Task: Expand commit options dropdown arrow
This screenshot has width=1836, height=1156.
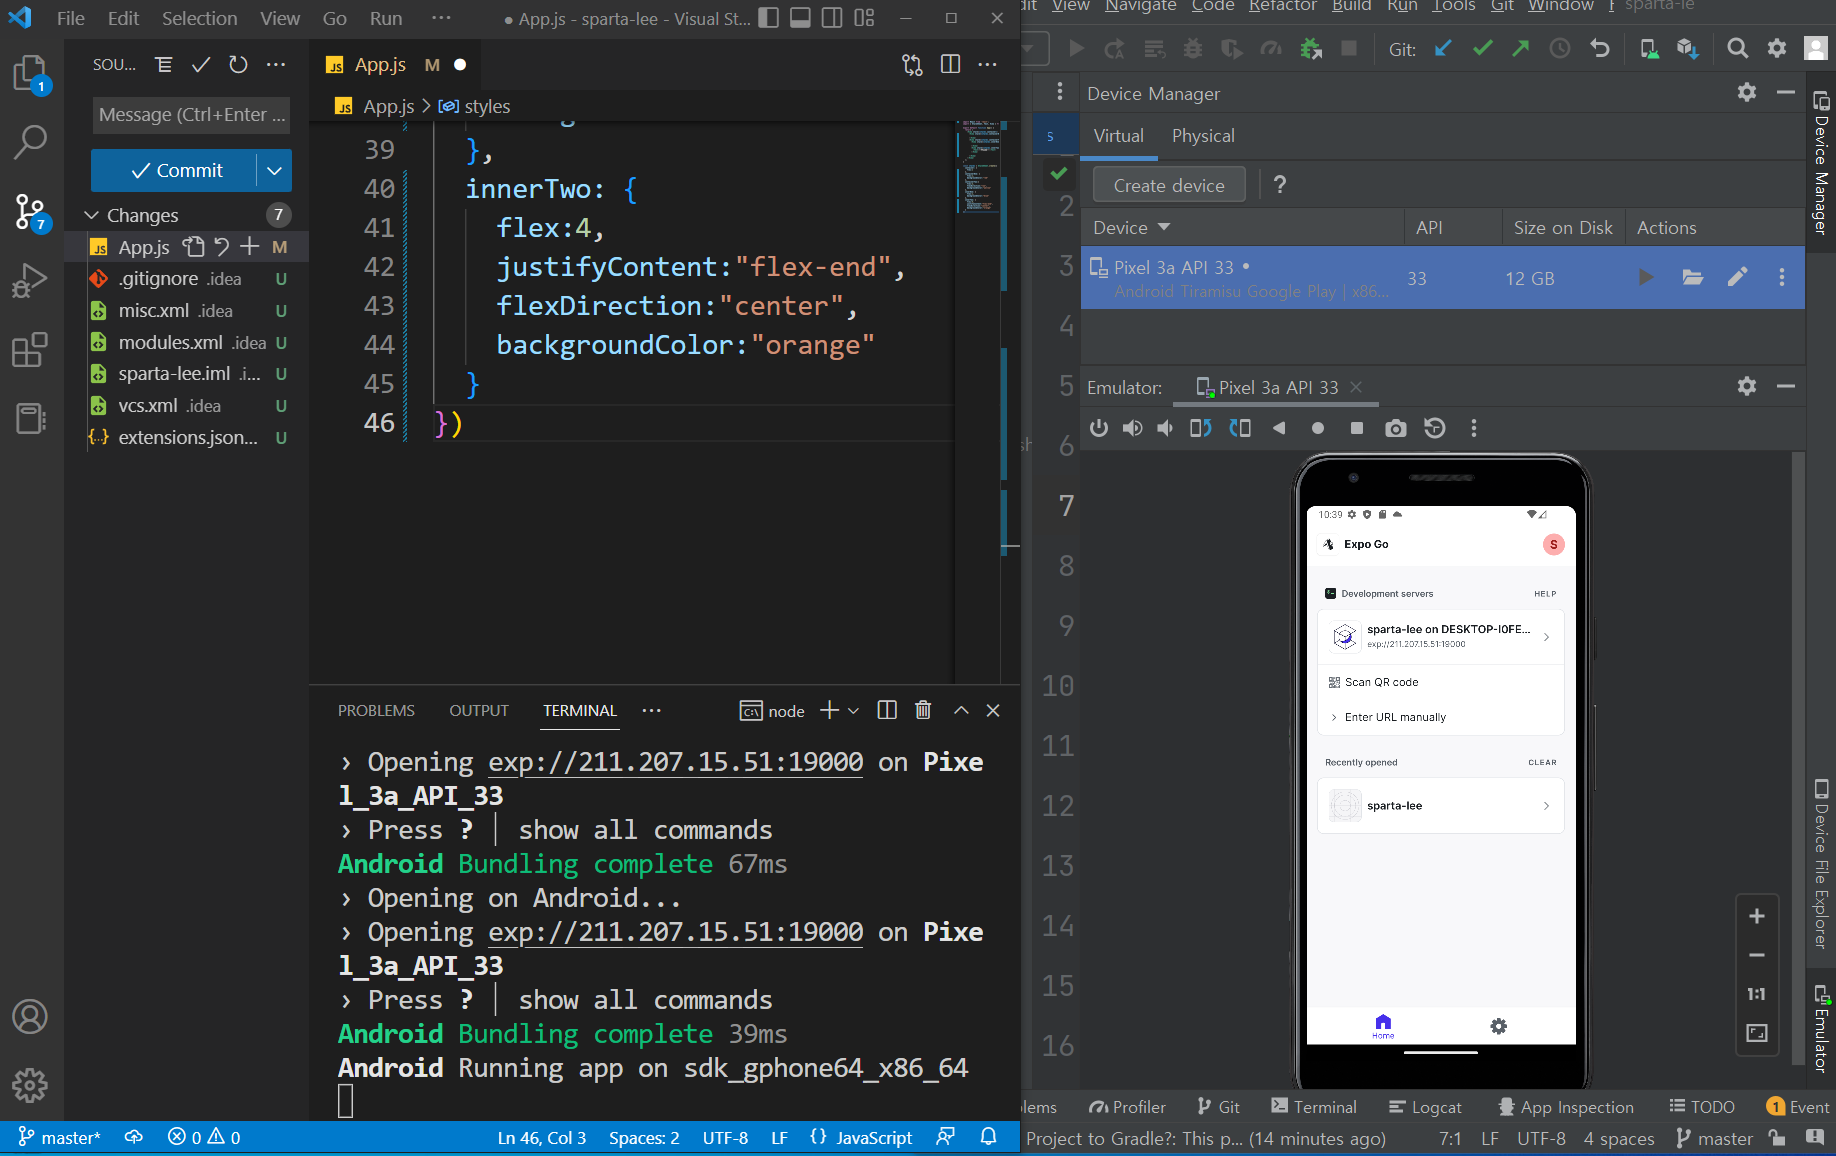Action: click(274, 171)
